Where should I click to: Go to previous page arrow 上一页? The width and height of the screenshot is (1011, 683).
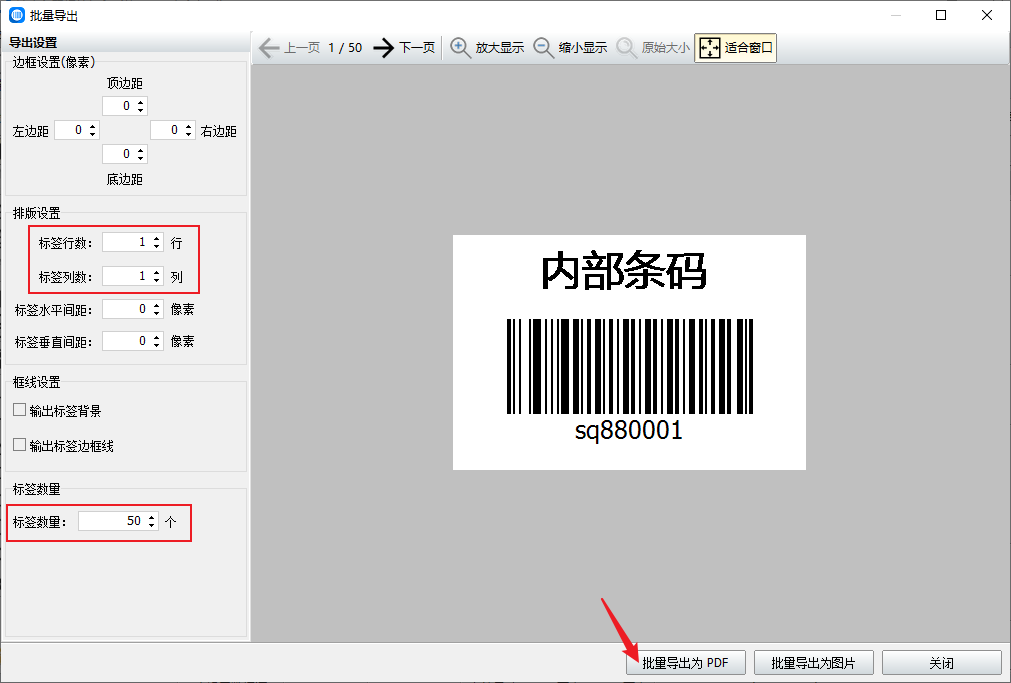[x=288, y=48]
